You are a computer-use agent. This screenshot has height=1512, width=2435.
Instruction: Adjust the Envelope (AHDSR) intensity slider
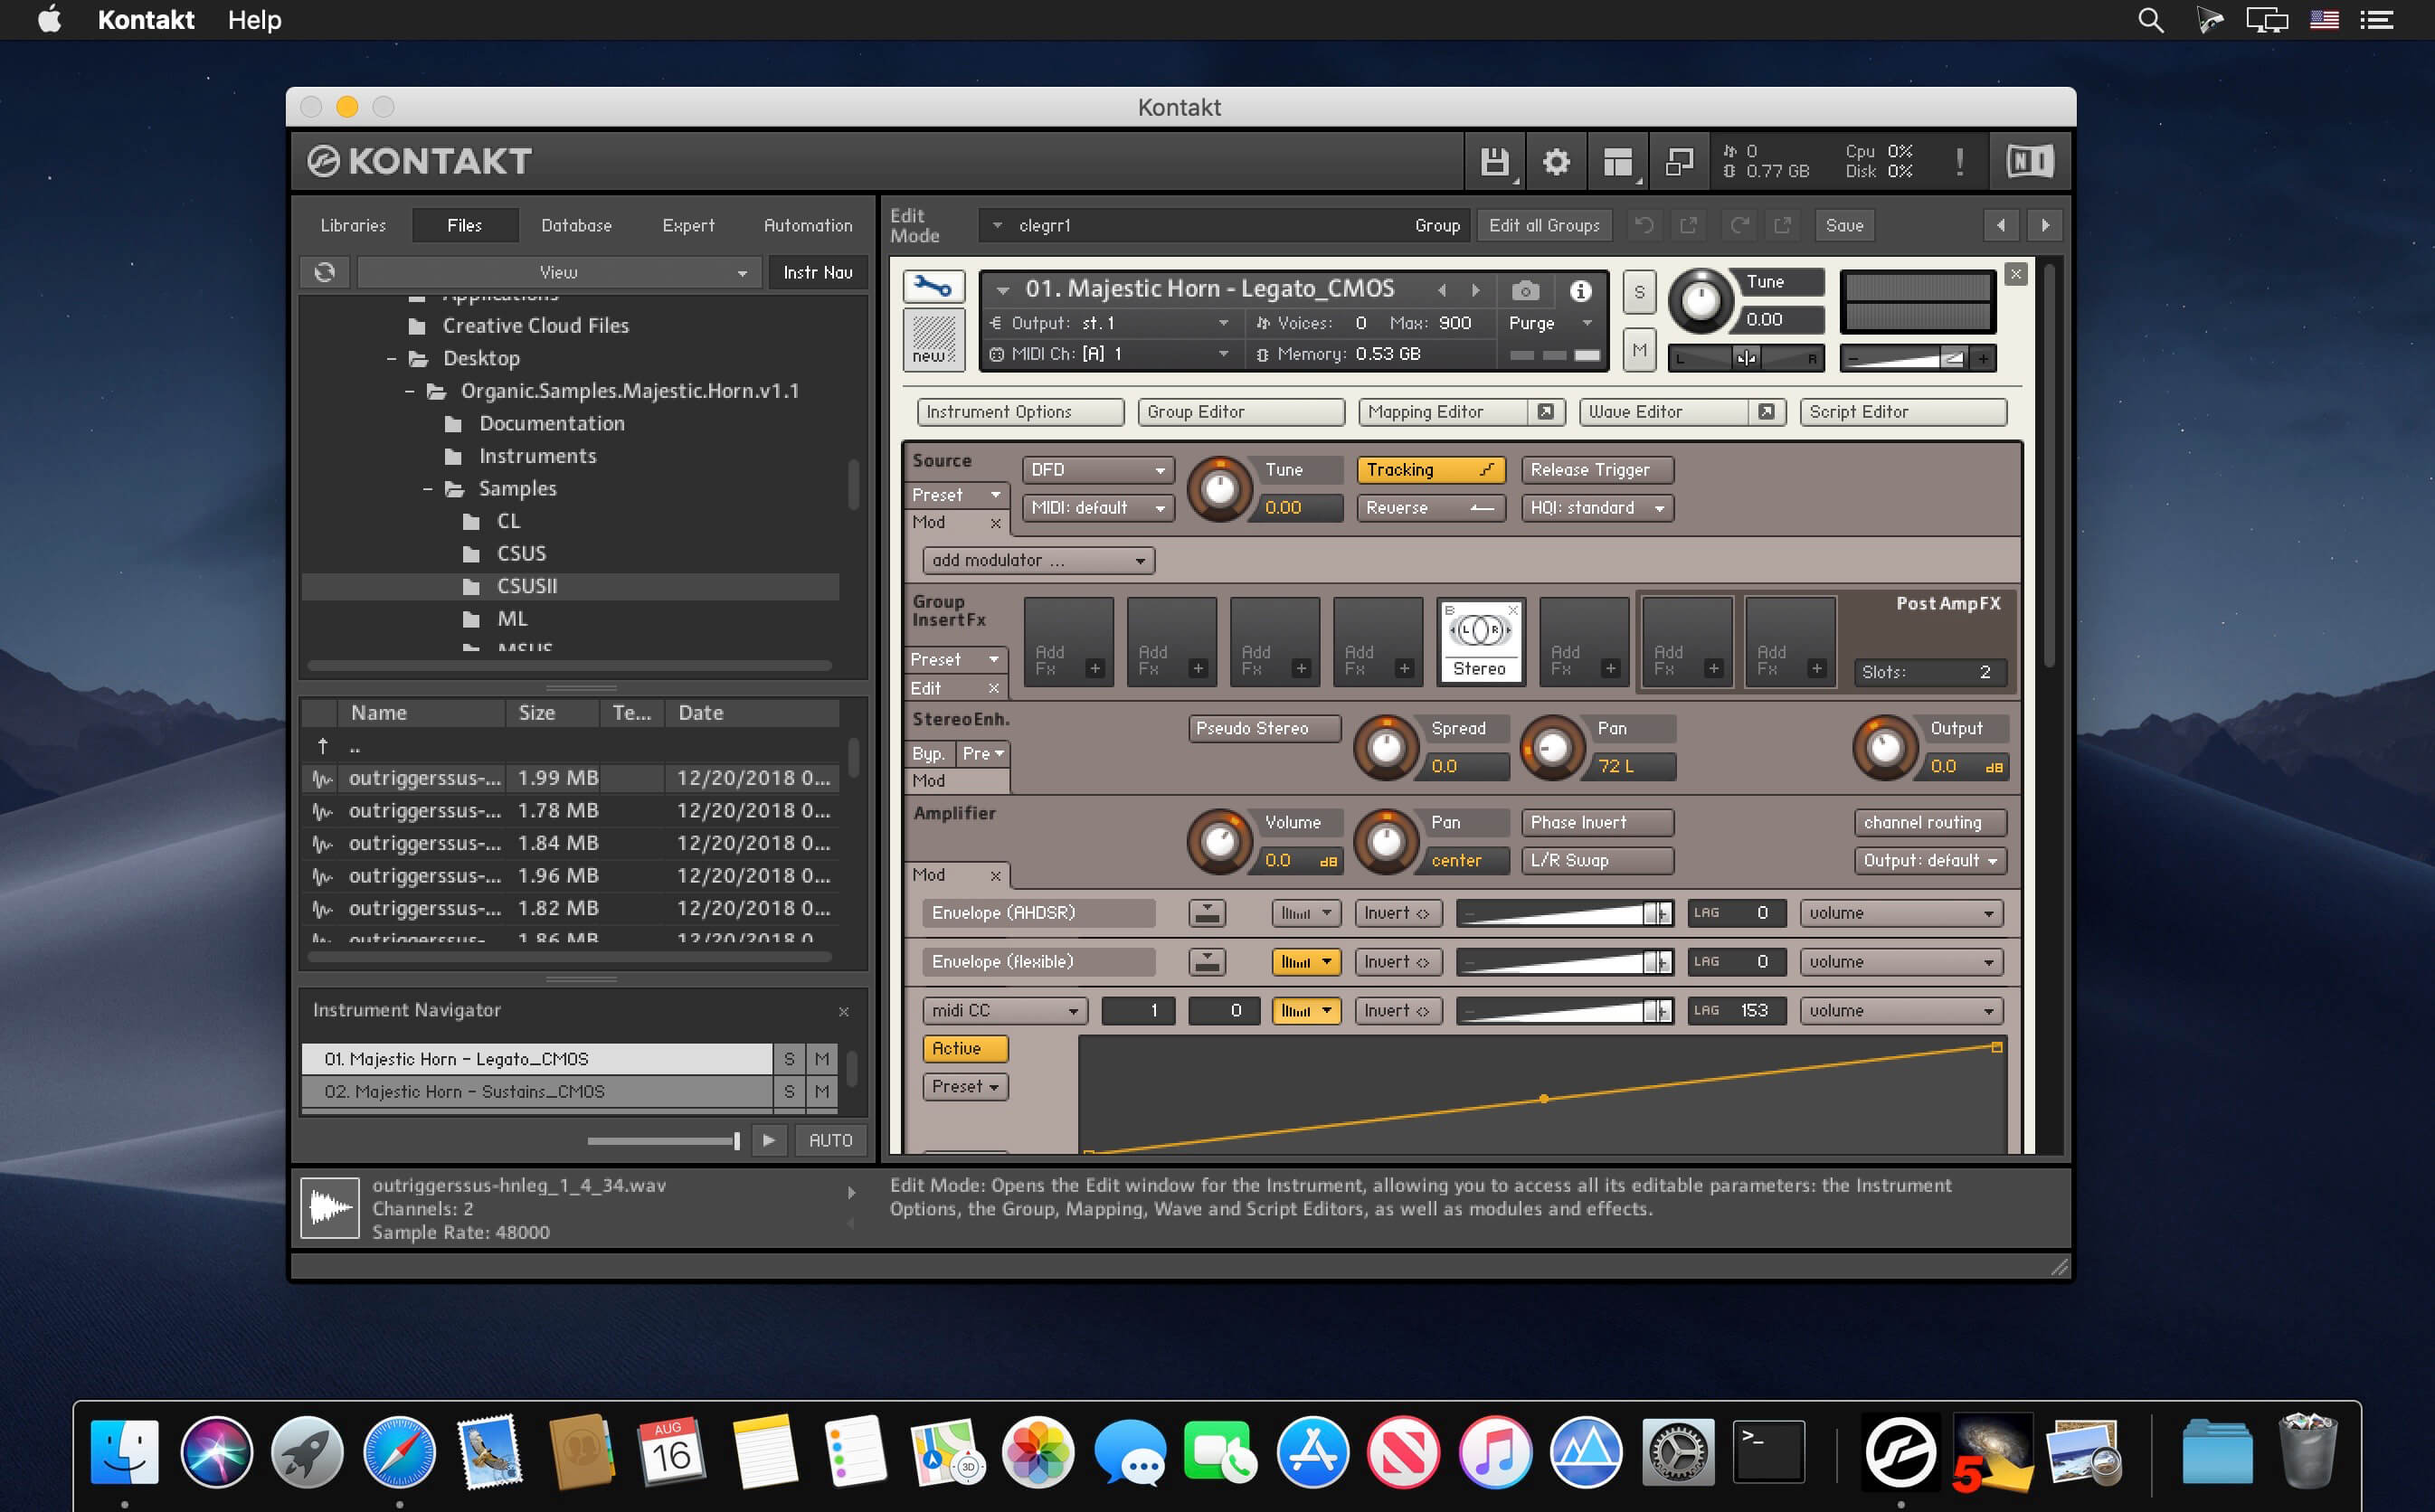pyautogui.click(x=1564, y=913)
